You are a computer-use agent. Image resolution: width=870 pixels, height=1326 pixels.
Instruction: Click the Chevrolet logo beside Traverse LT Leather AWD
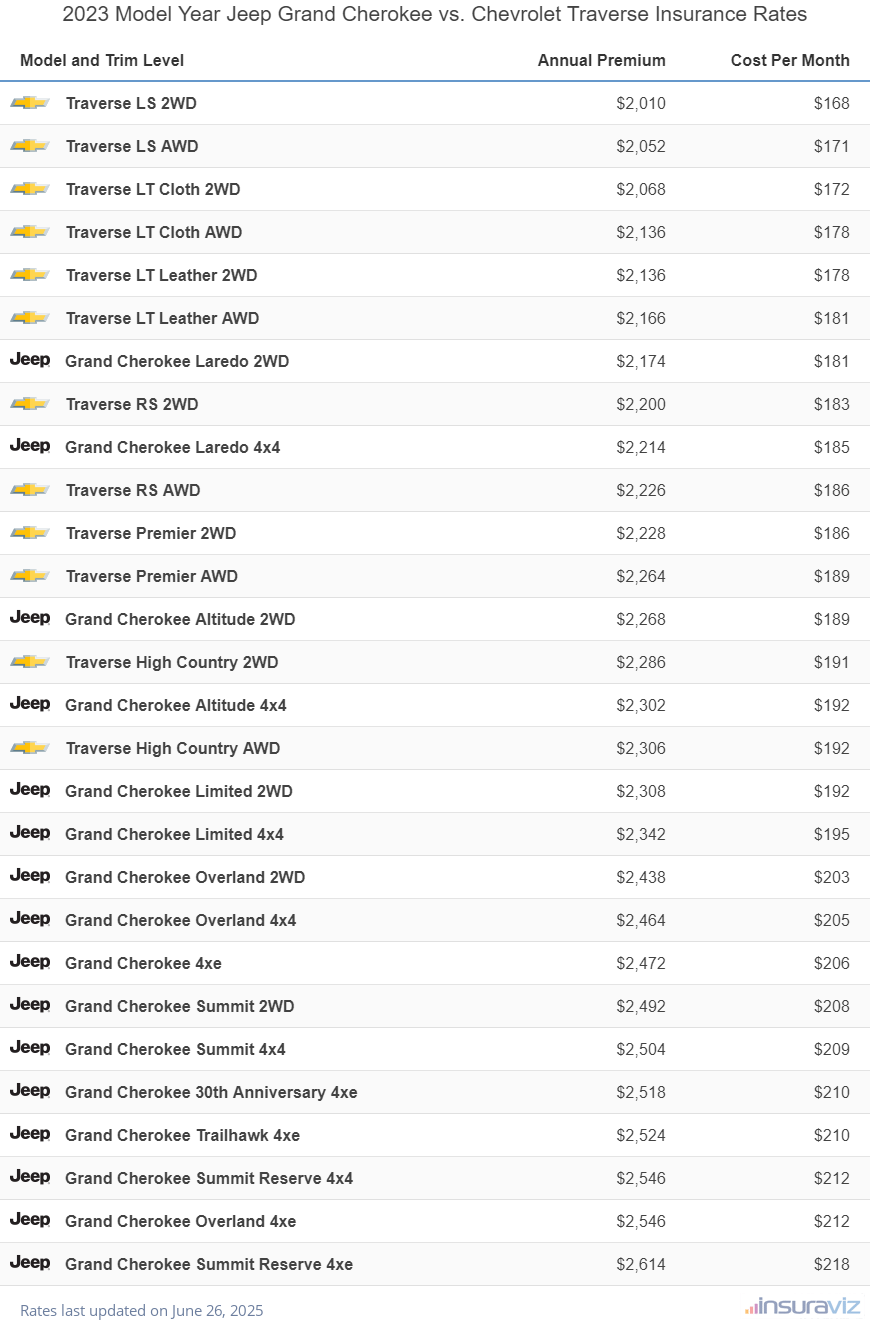tap(30, 318)
